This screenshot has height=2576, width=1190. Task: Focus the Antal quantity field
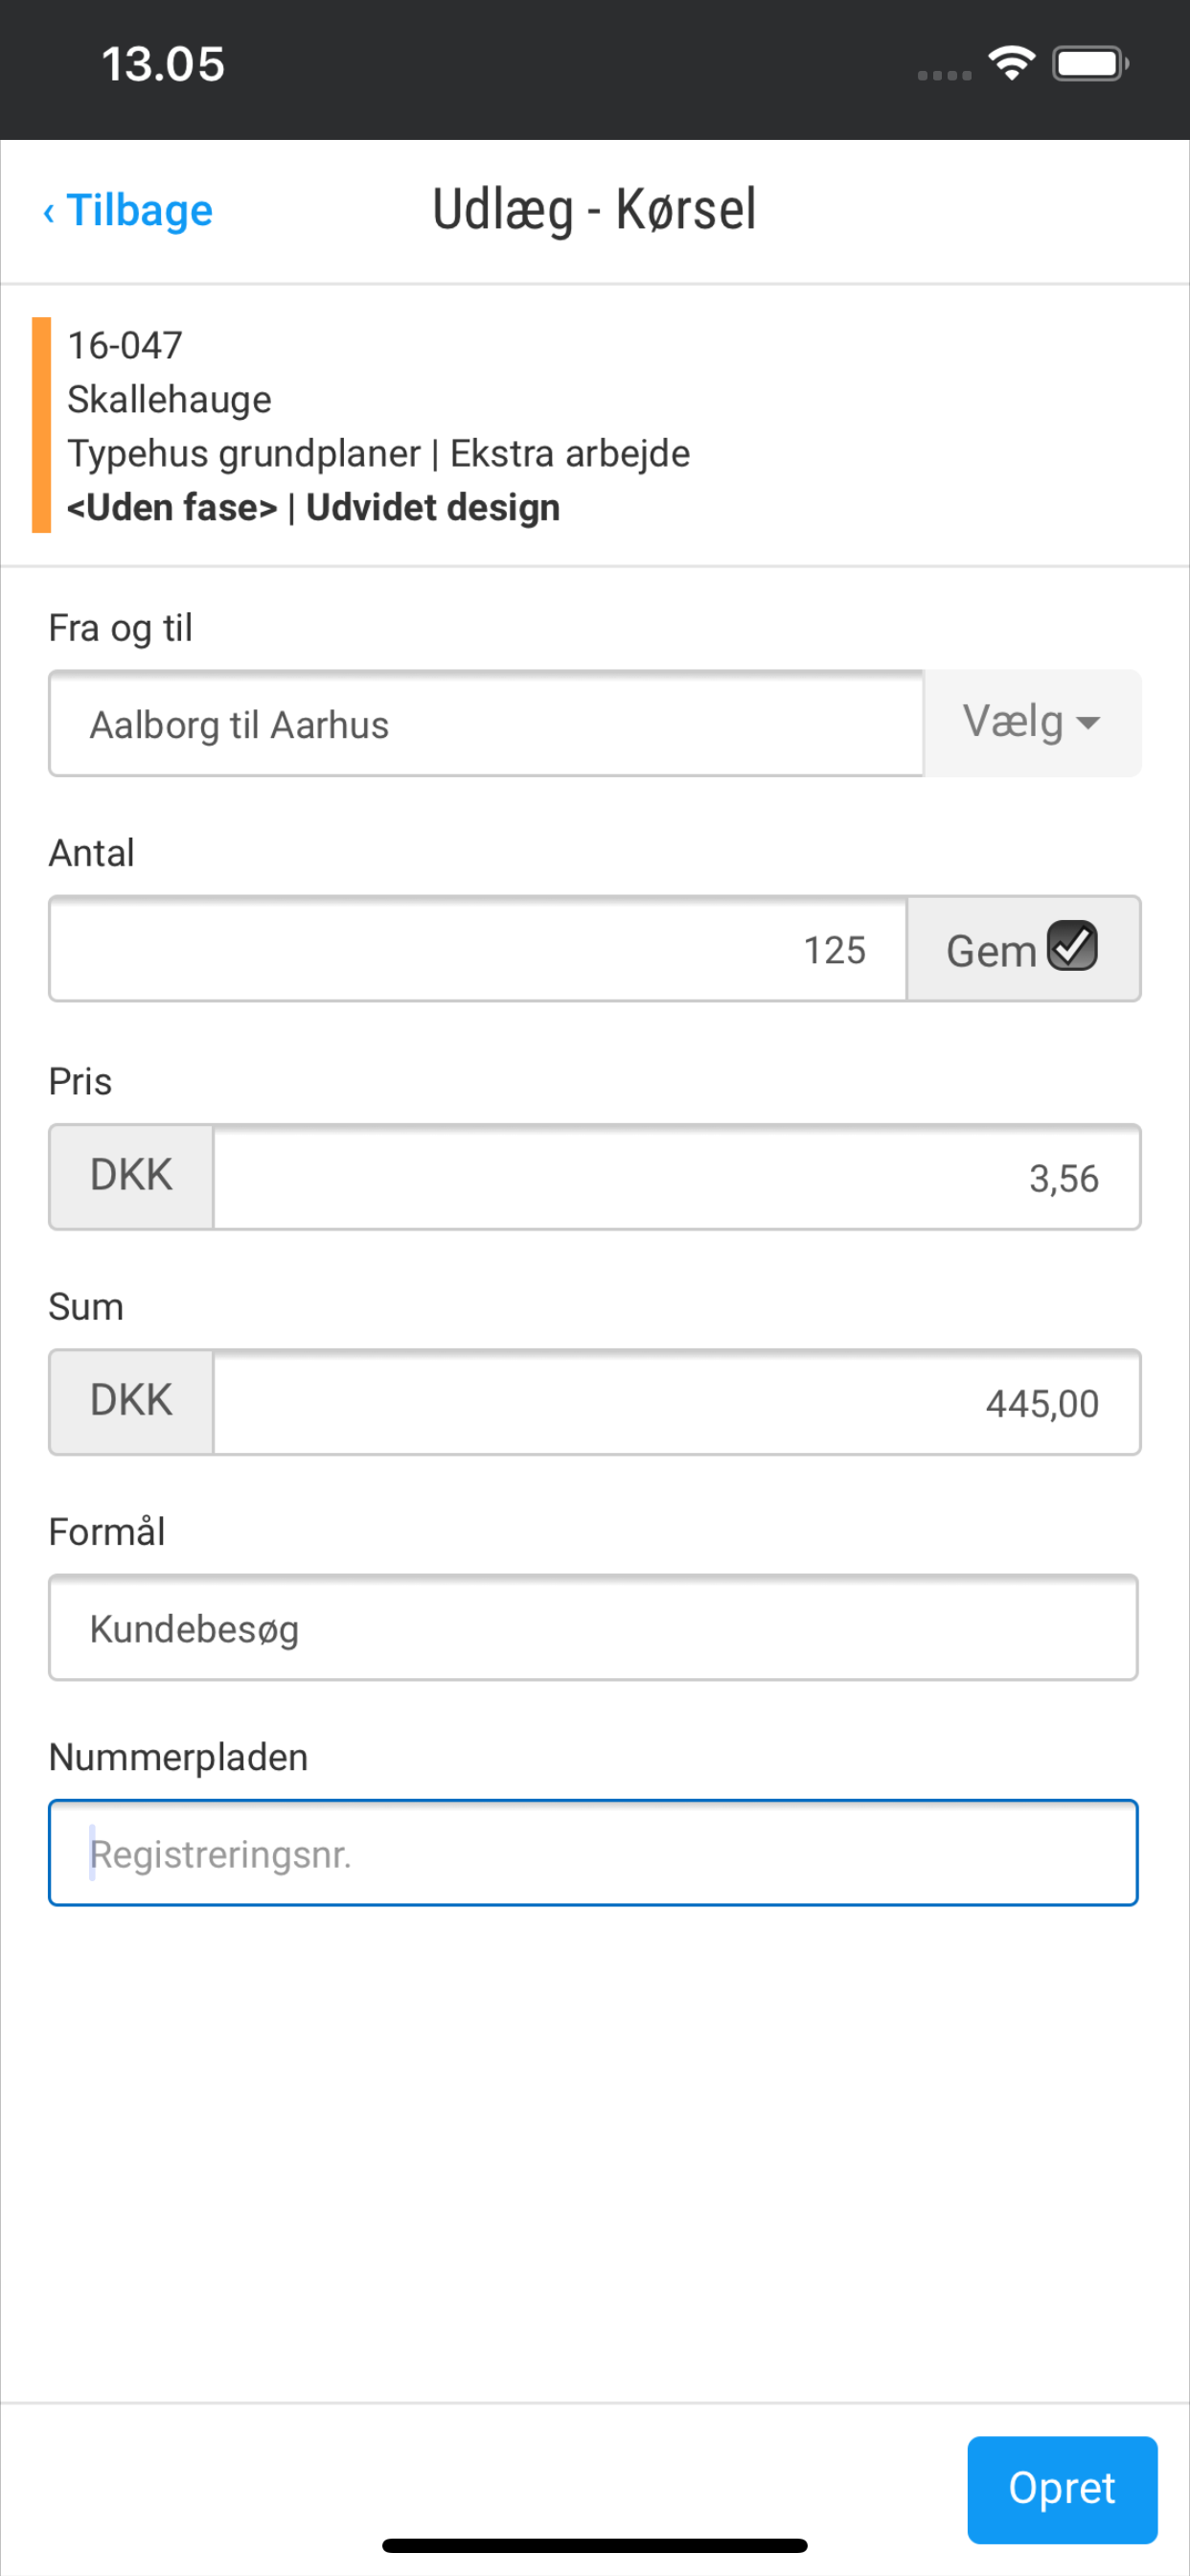click(x=478, y=949)
